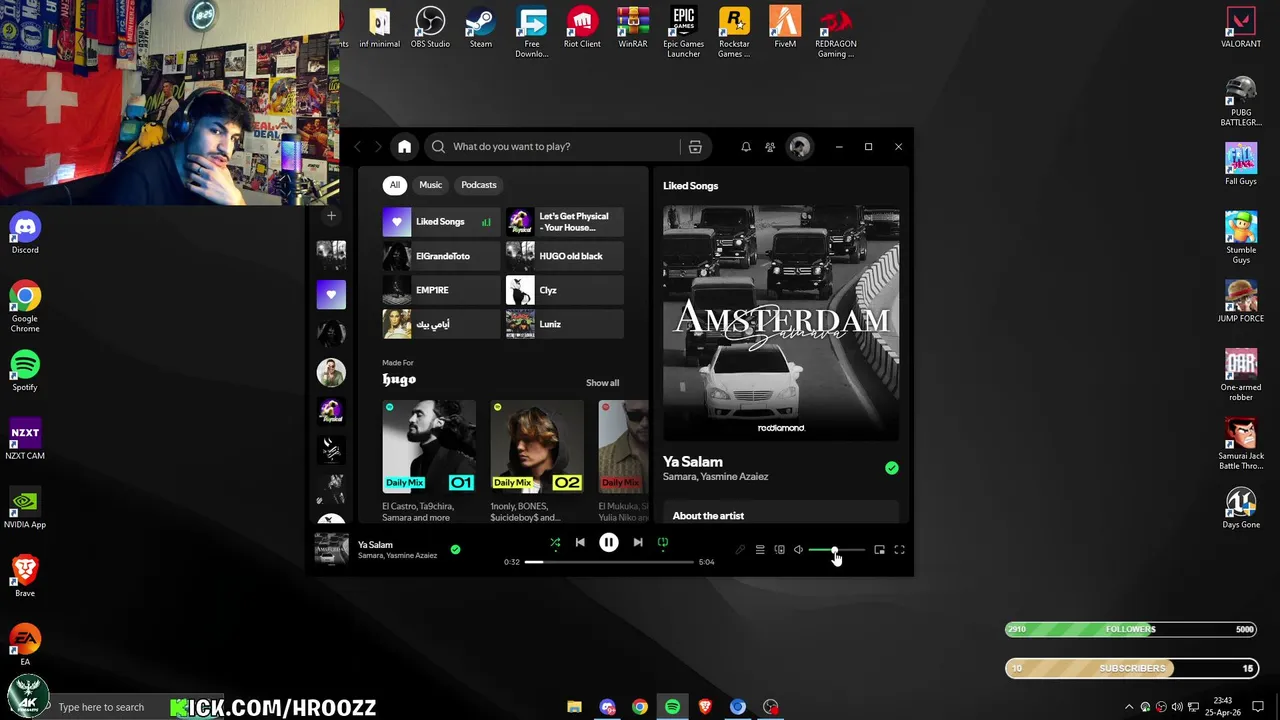Image resolution: width=1280 pixels, height=720 pixels.
Task: Toggle repeat mode
Action: tap(662, 542)
